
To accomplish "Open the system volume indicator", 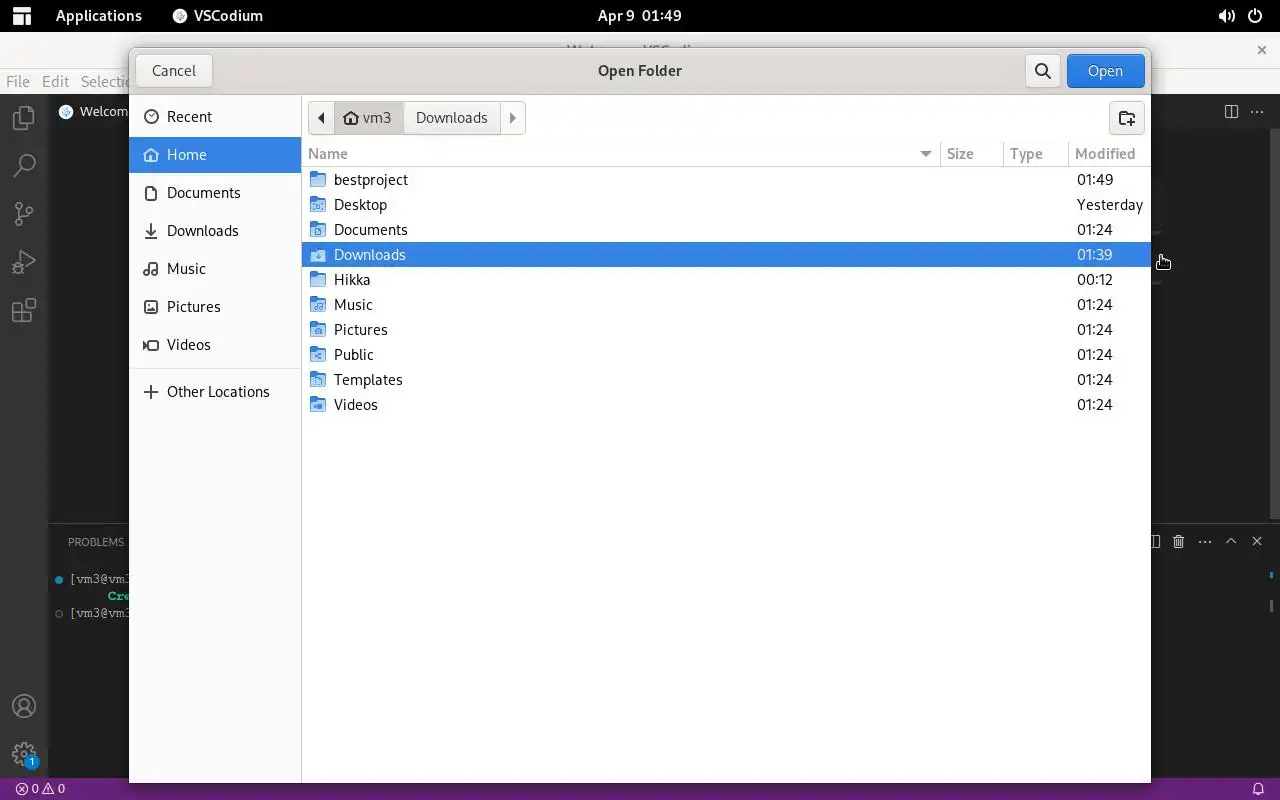I will click(1226, 16).
